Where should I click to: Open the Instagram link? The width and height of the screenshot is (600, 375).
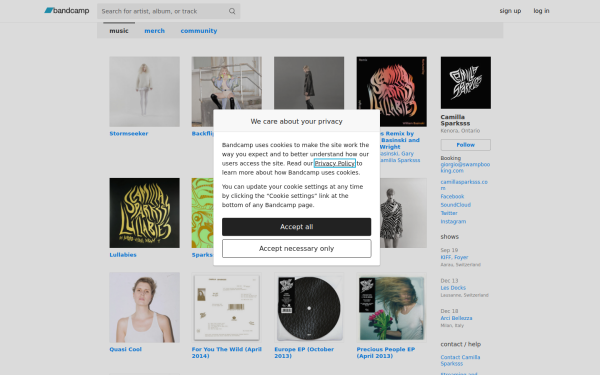[x=453, y=222]
